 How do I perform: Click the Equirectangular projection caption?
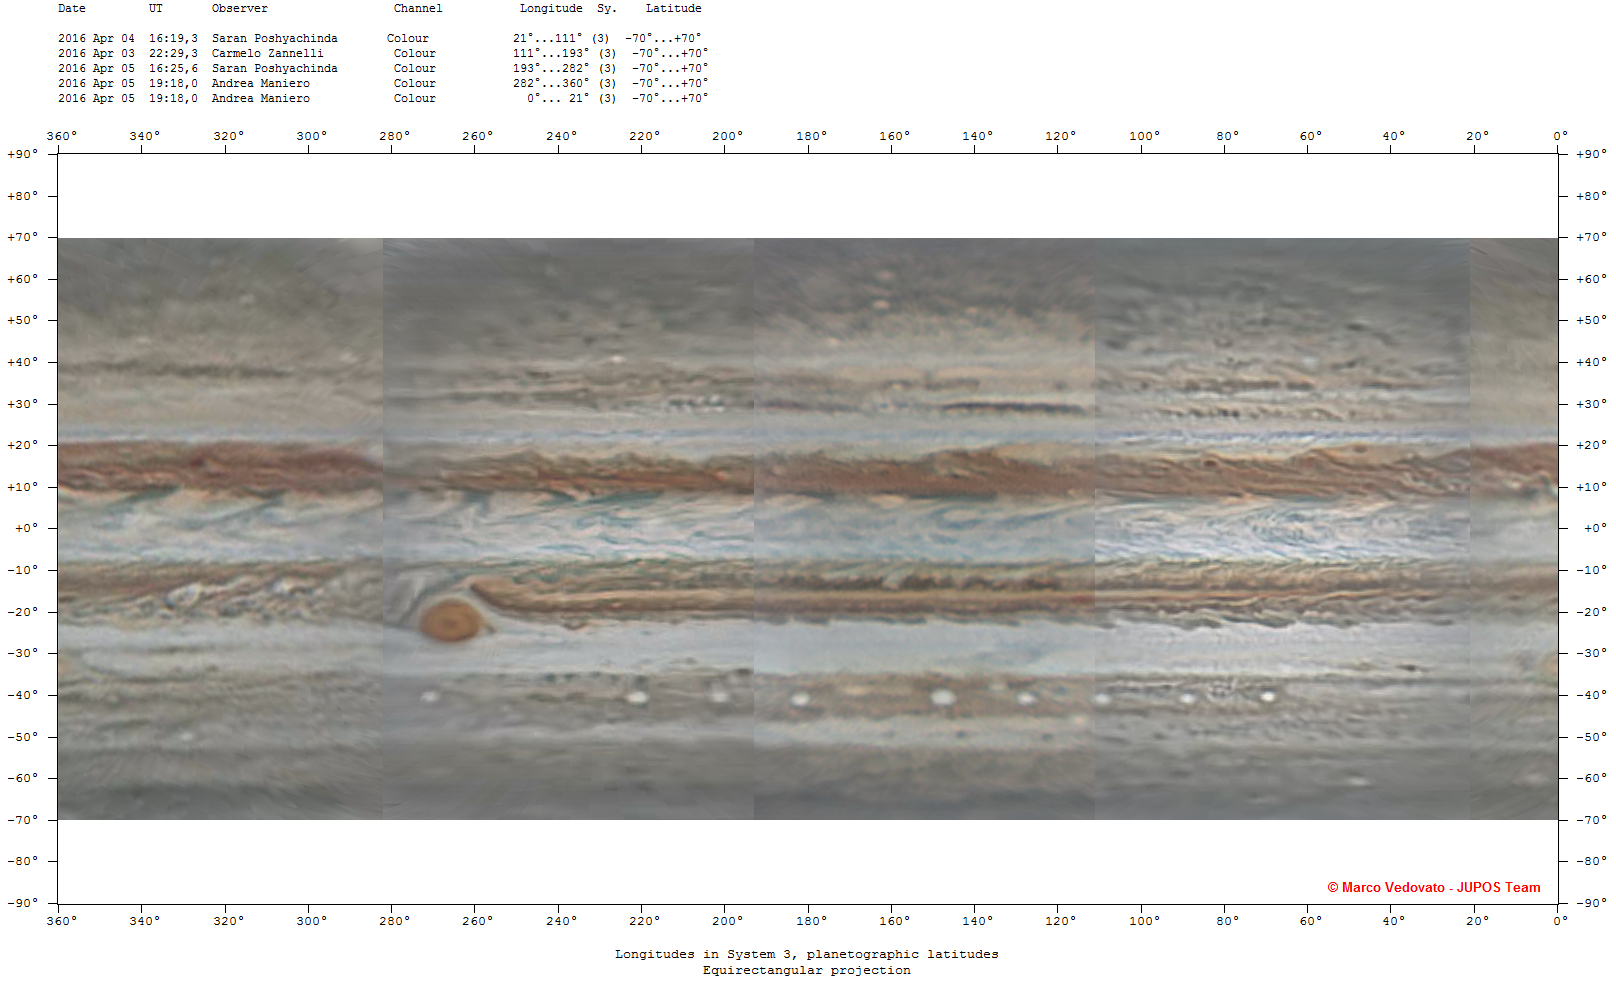click(x=806, y=970)
